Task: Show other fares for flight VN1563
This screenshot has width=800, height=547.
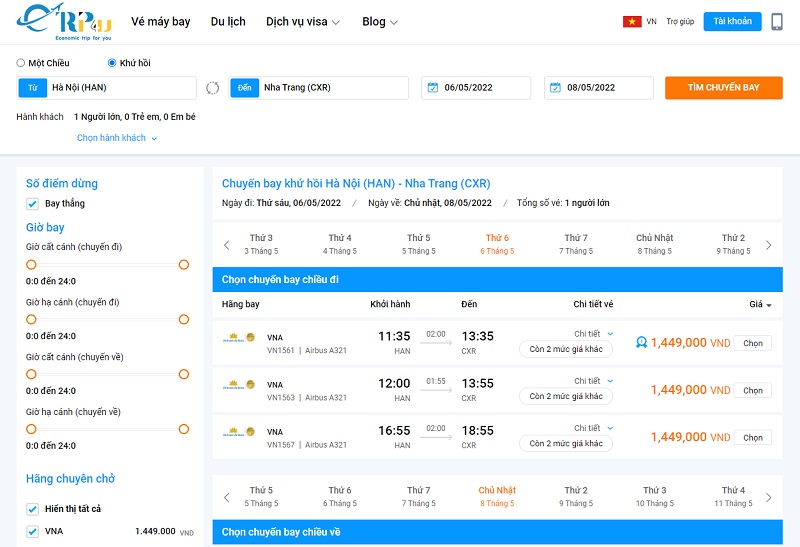Action: coord(566,396)
